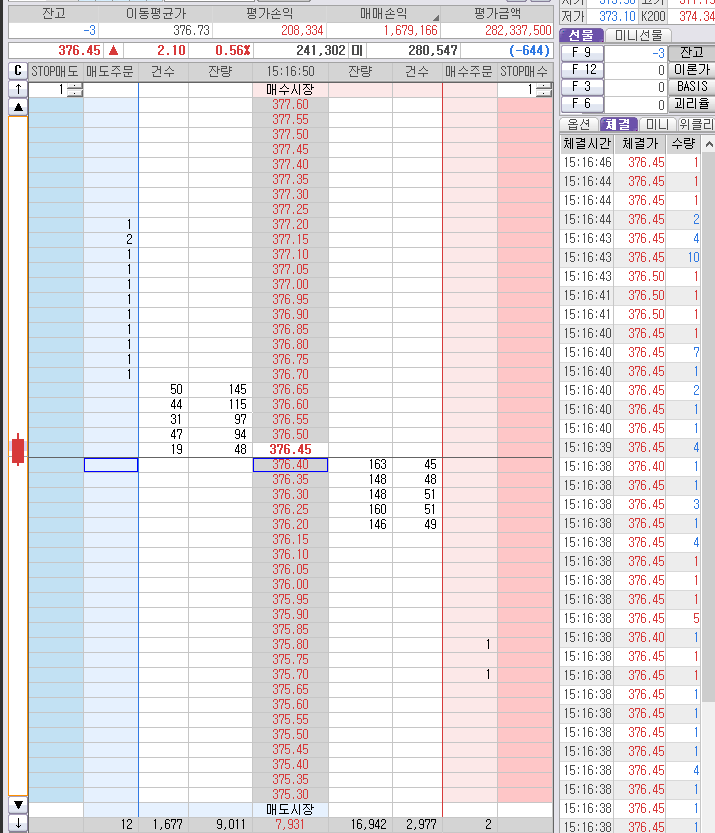Screen dimensions: 715x833
Task: Click the 이동평균가 value 376.73
Action: pos(191,31)
